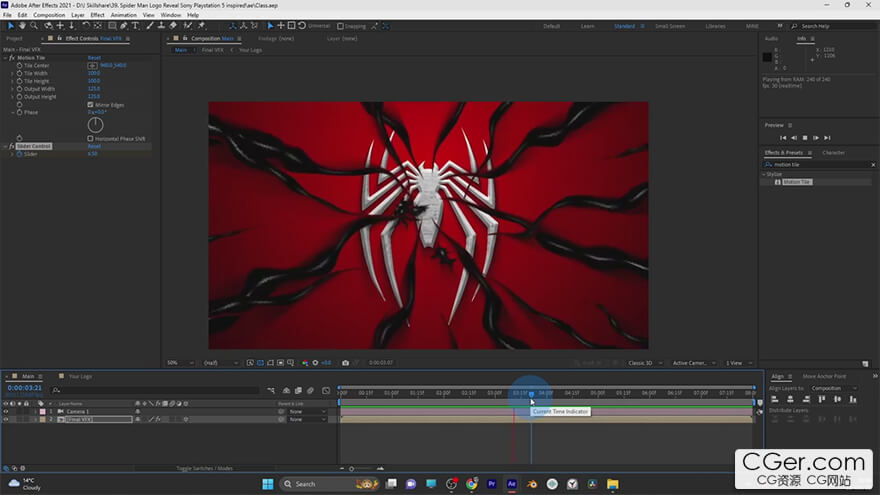
Task: Click the After Effects taskbar icon
Action: pyautogui.click(x=512, y=484)
